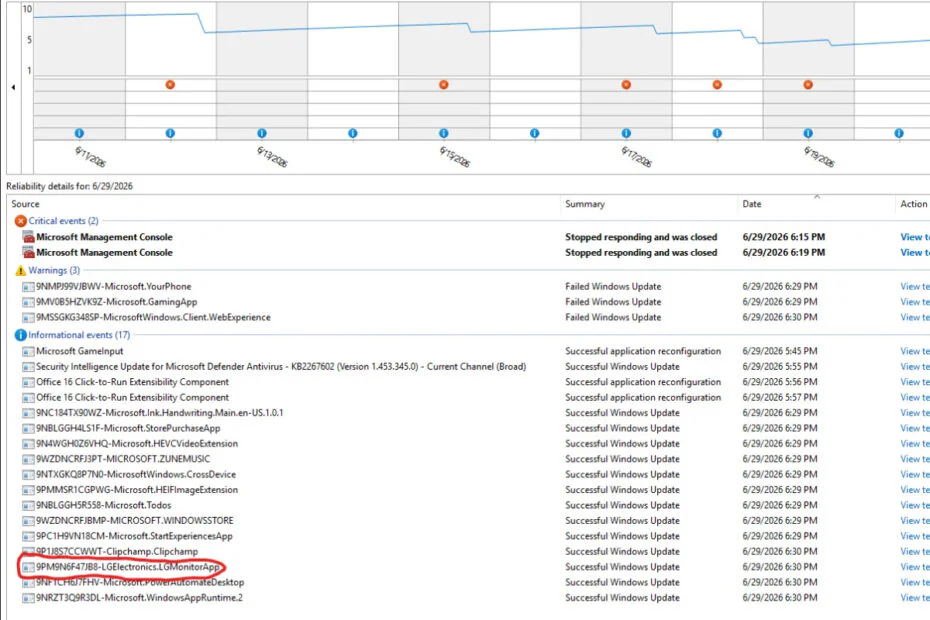Viewport: 930px width, 620px height.
Task: Select 'Failed Windows Update' summary for WebExperience
Action: (x=613, y=317)
